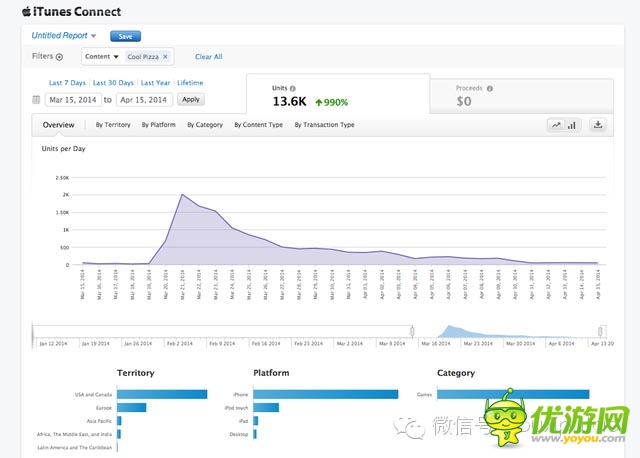Click the Apply date button

pyautogui.click(x=190, y=99)
